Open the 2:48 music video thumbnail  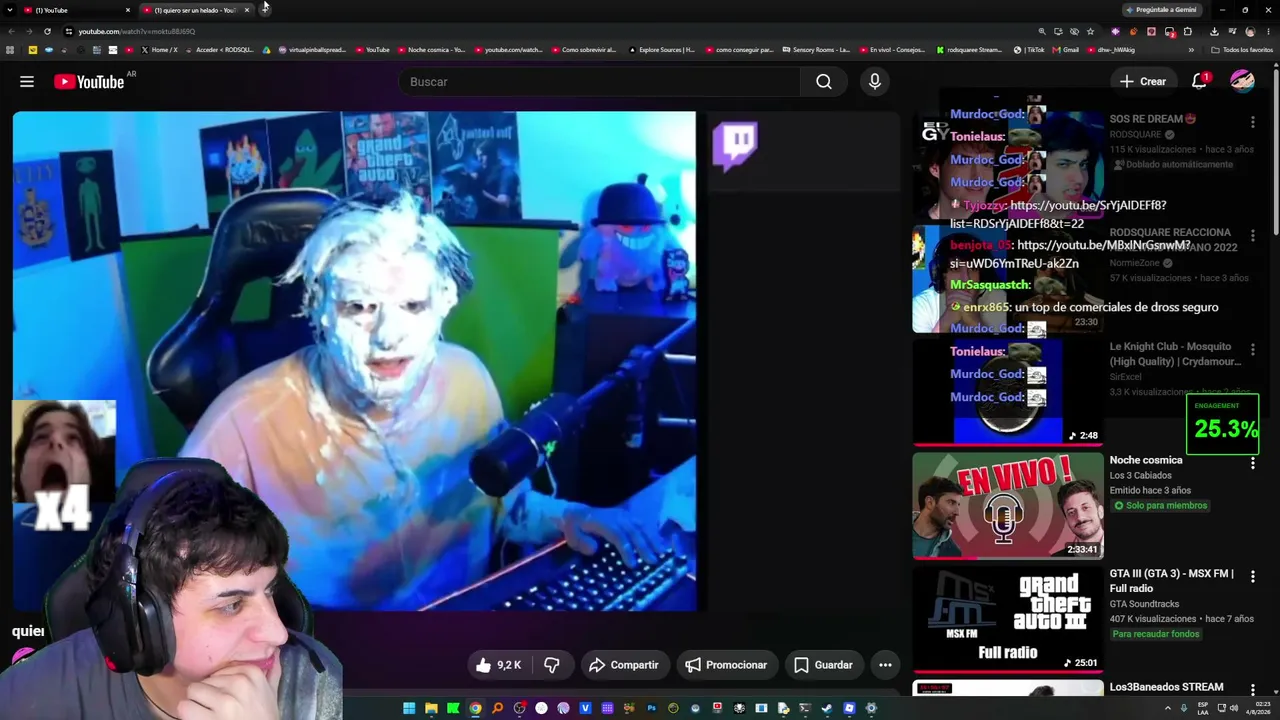pos(1007,393)
